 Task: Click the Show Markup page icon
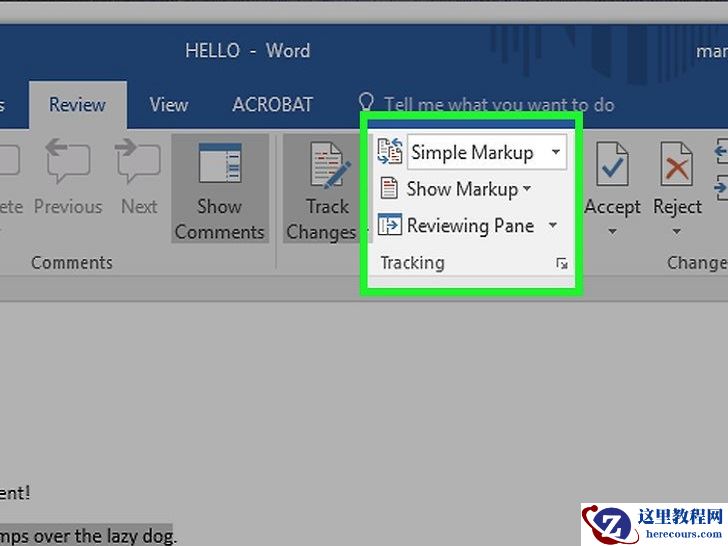pos(389,188)
